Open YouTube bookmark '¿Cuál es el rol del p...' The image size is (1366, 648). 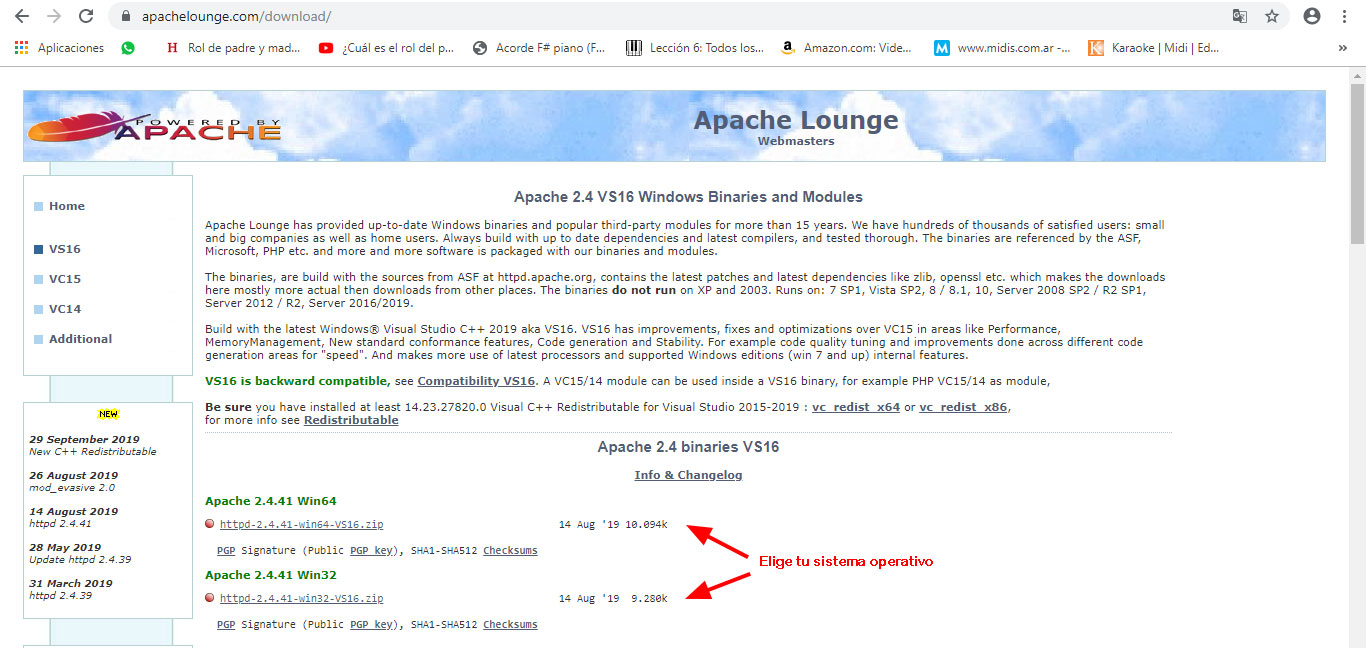[386, 47]
